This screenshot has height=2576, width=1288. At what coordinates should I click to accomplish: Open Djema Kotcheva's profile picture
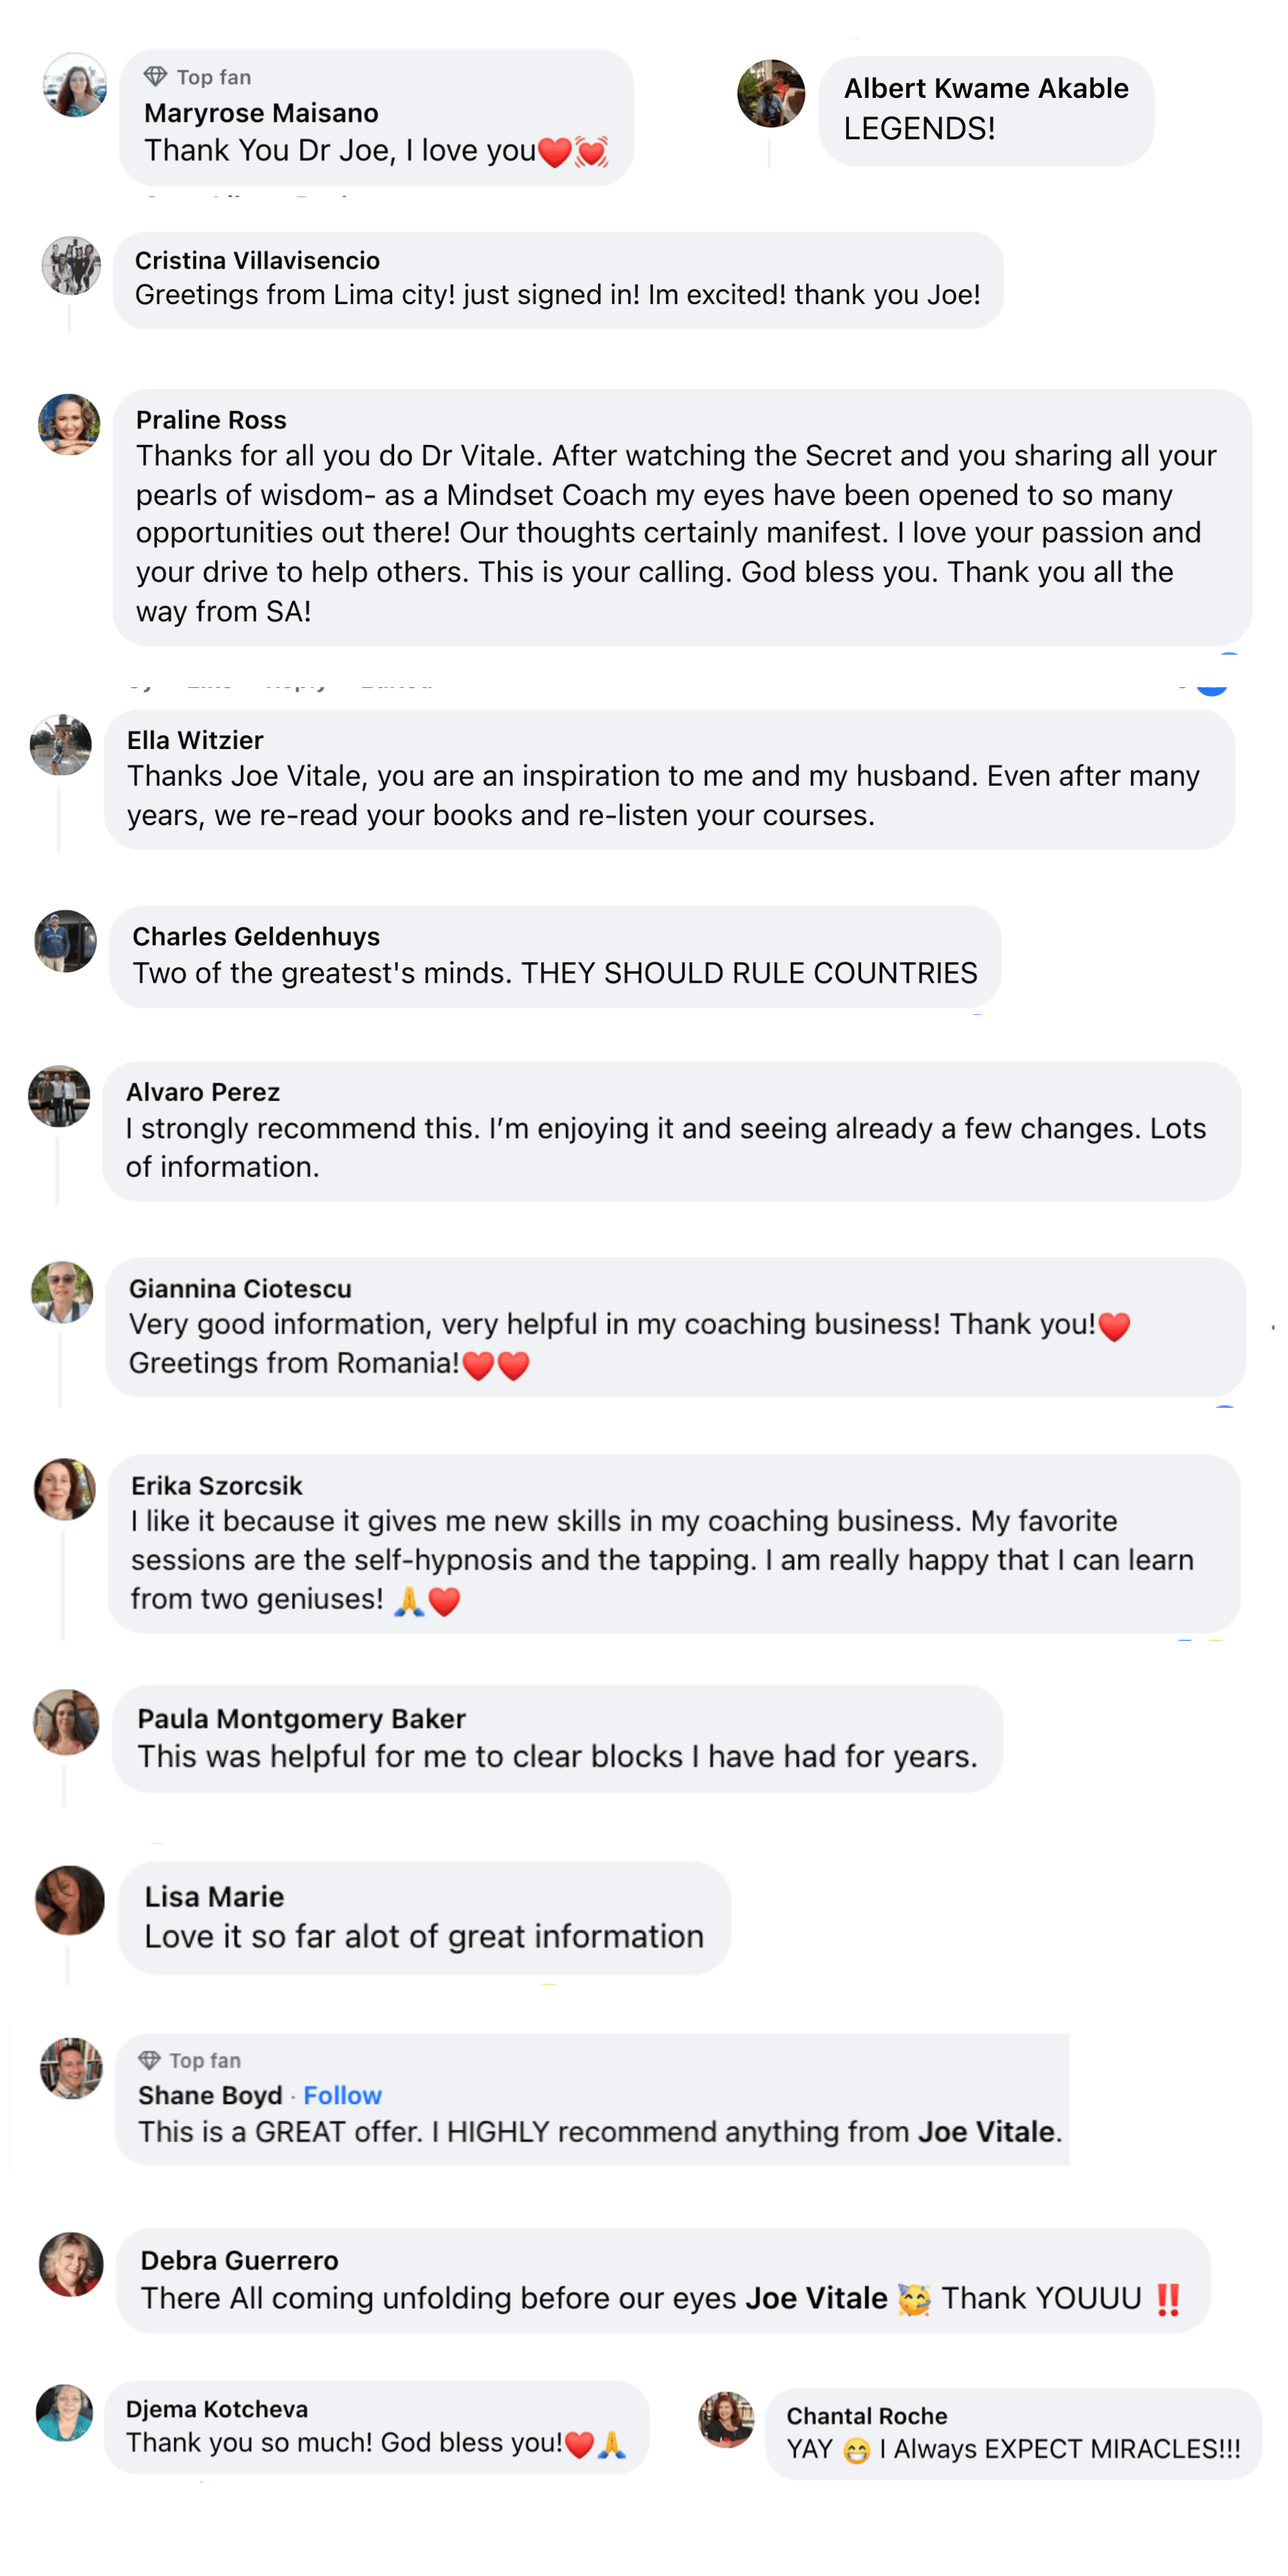pos(65,2412)
